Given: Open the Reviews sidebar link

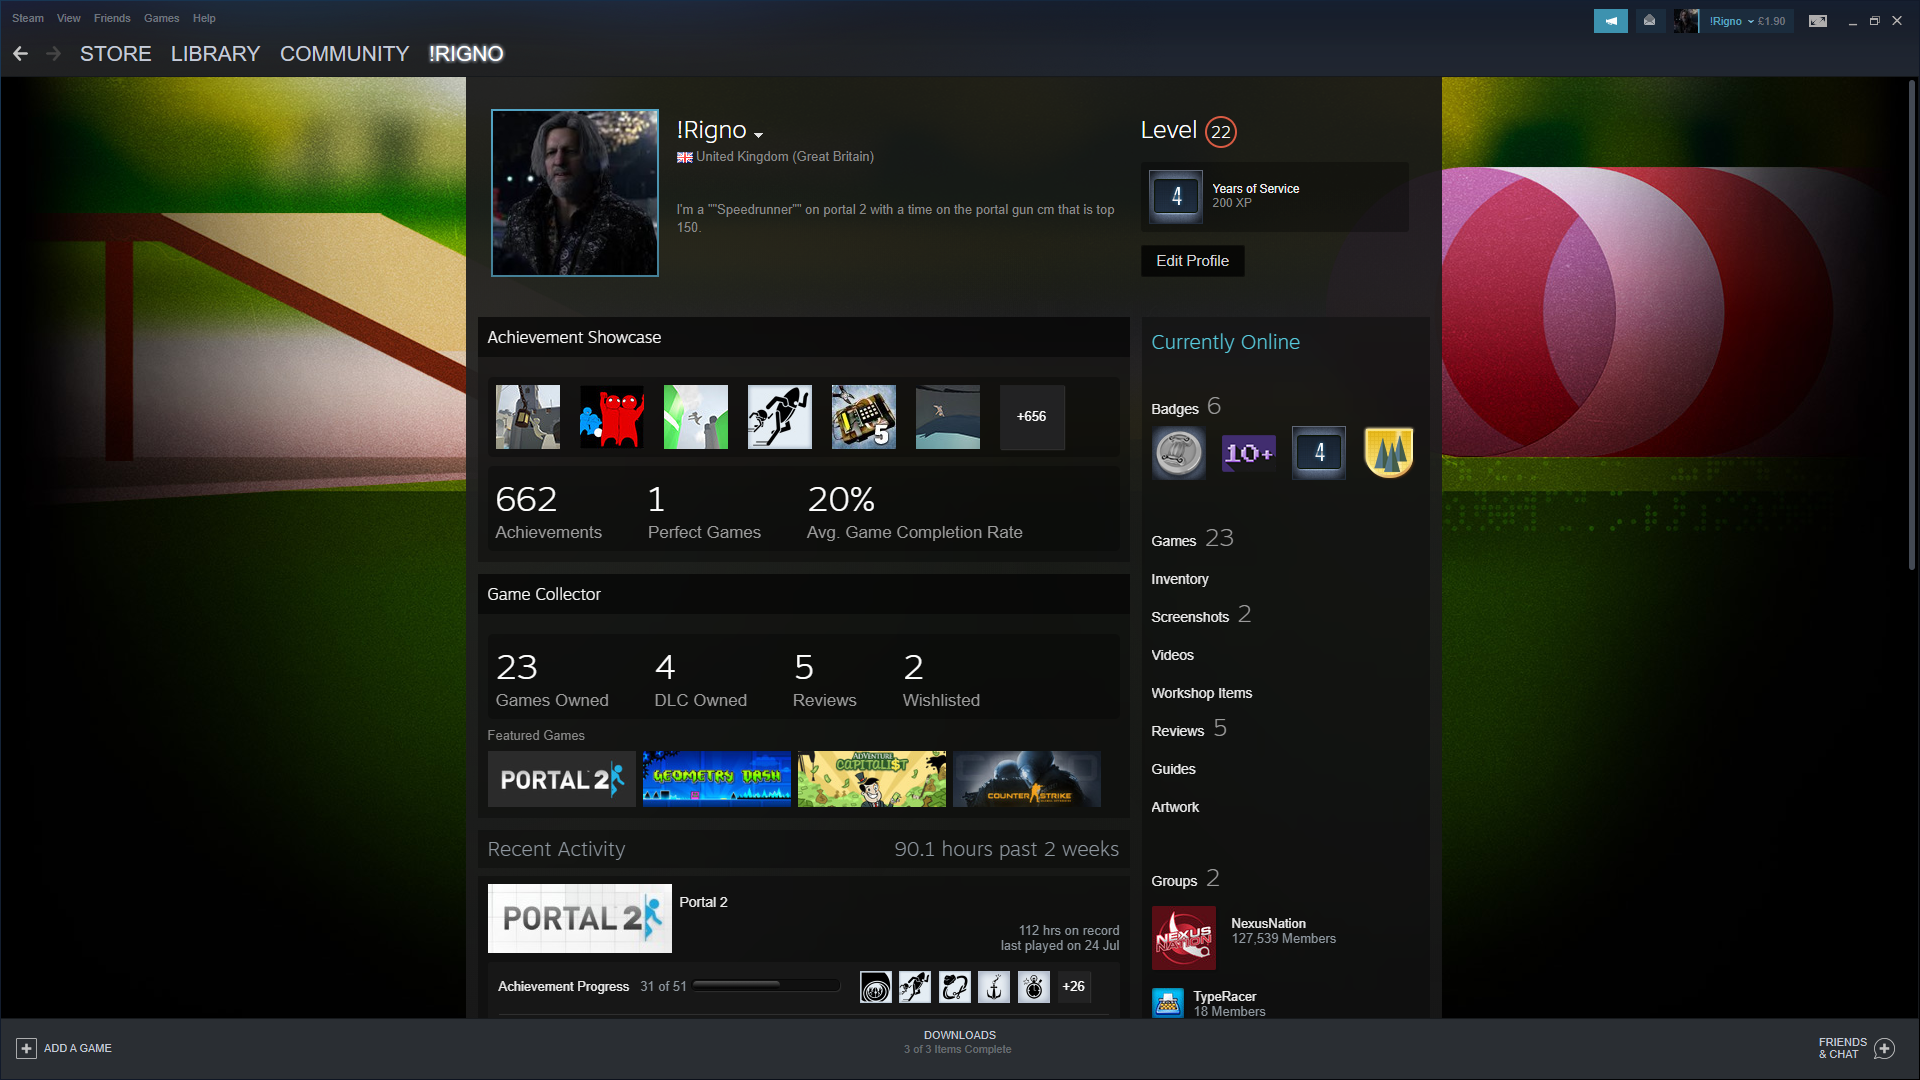Looking at the screenshot, I should point(1189,729).
